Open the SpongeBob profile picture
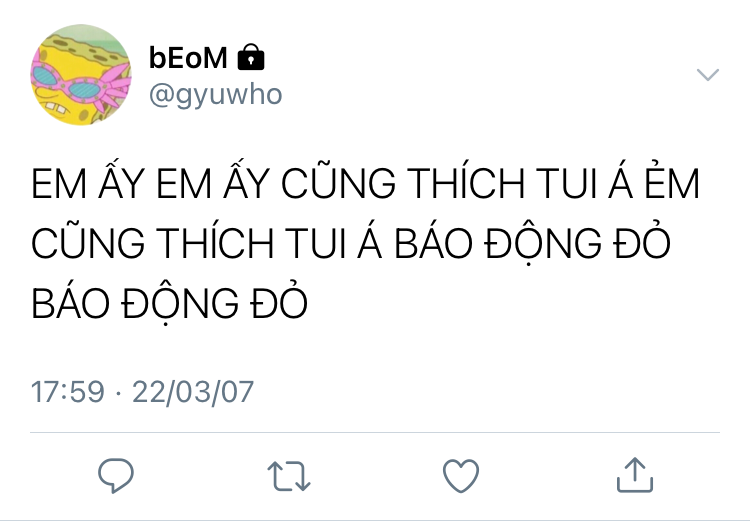 click(81, 75)
